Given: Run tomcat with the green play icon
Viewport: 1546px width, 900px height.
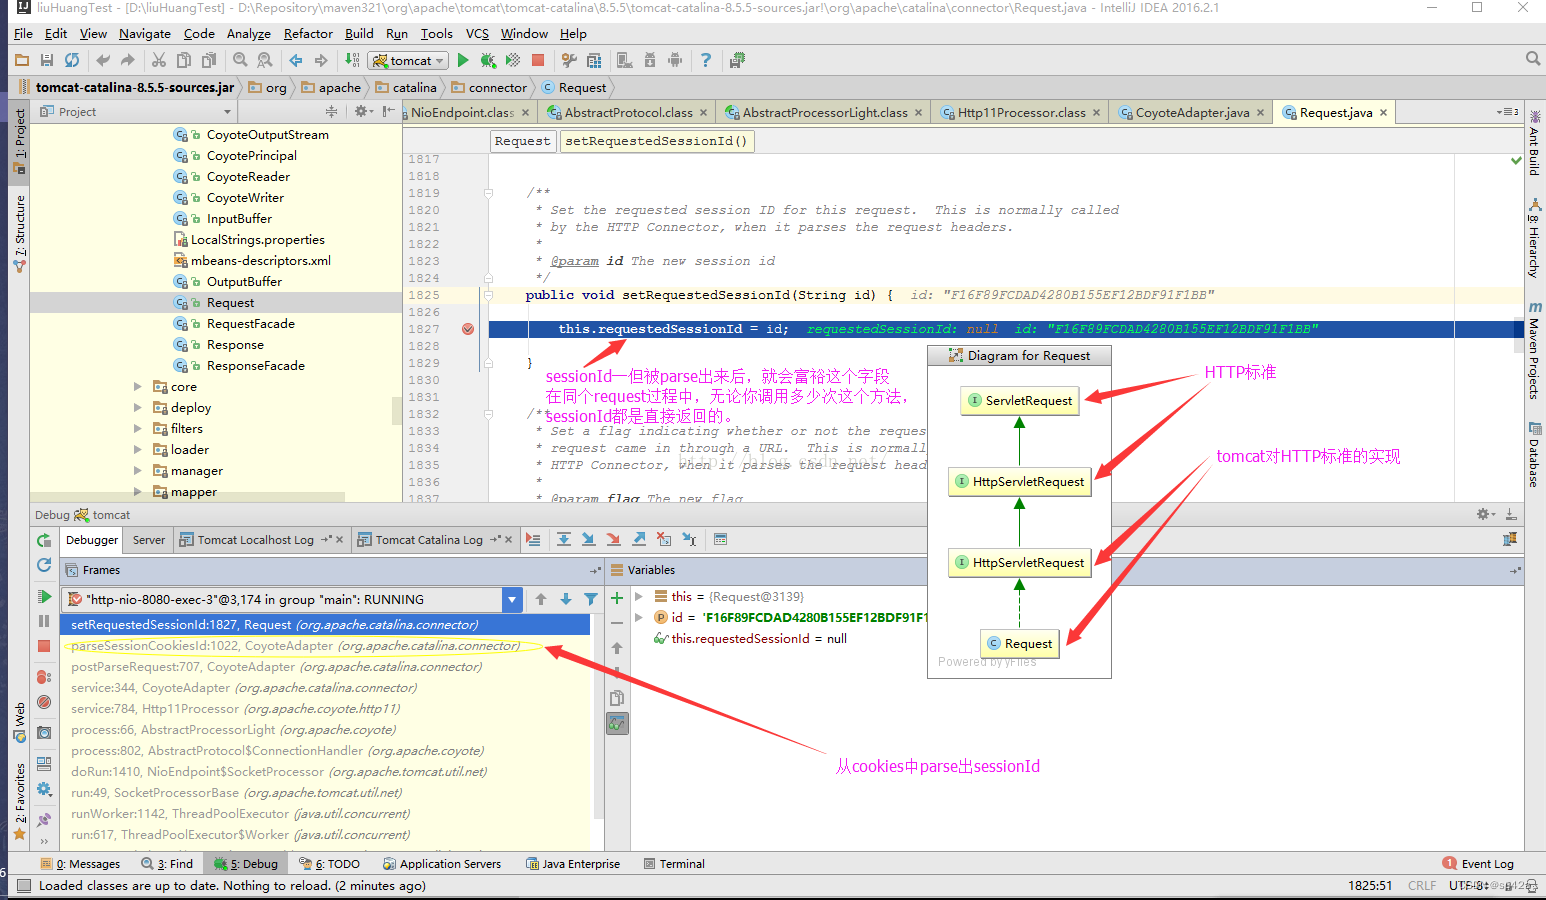Looking at the screenshot, I should [x=462, y=61].
